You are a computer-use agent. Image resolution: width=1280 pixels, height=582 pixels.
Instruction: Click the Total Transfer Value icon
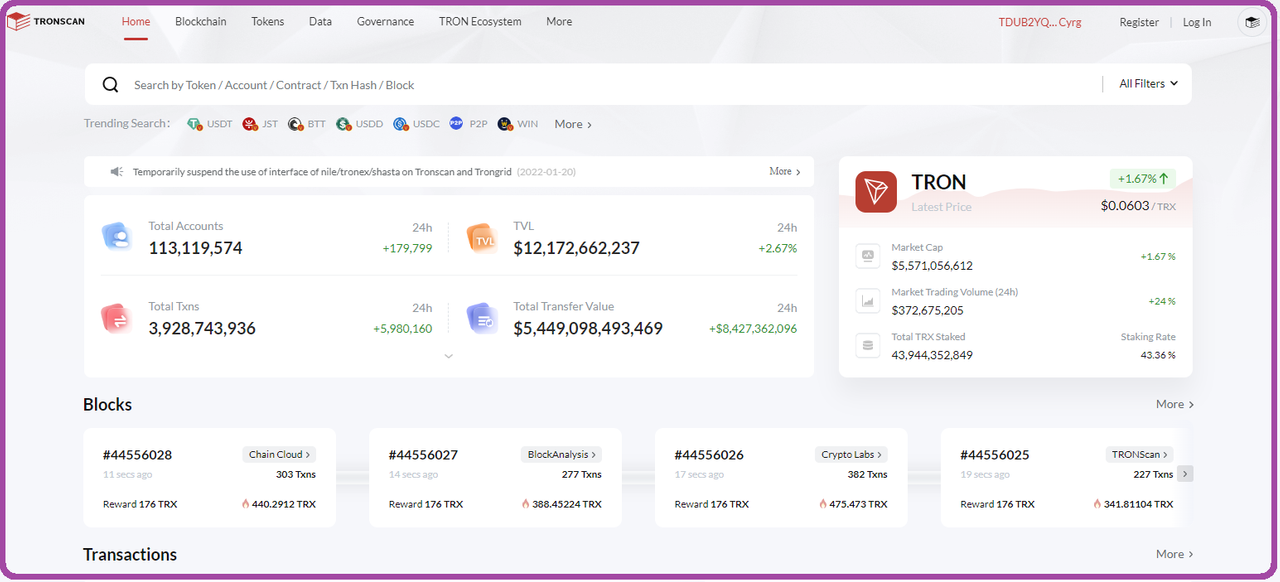pyautogui.click(x=482, y=316)
